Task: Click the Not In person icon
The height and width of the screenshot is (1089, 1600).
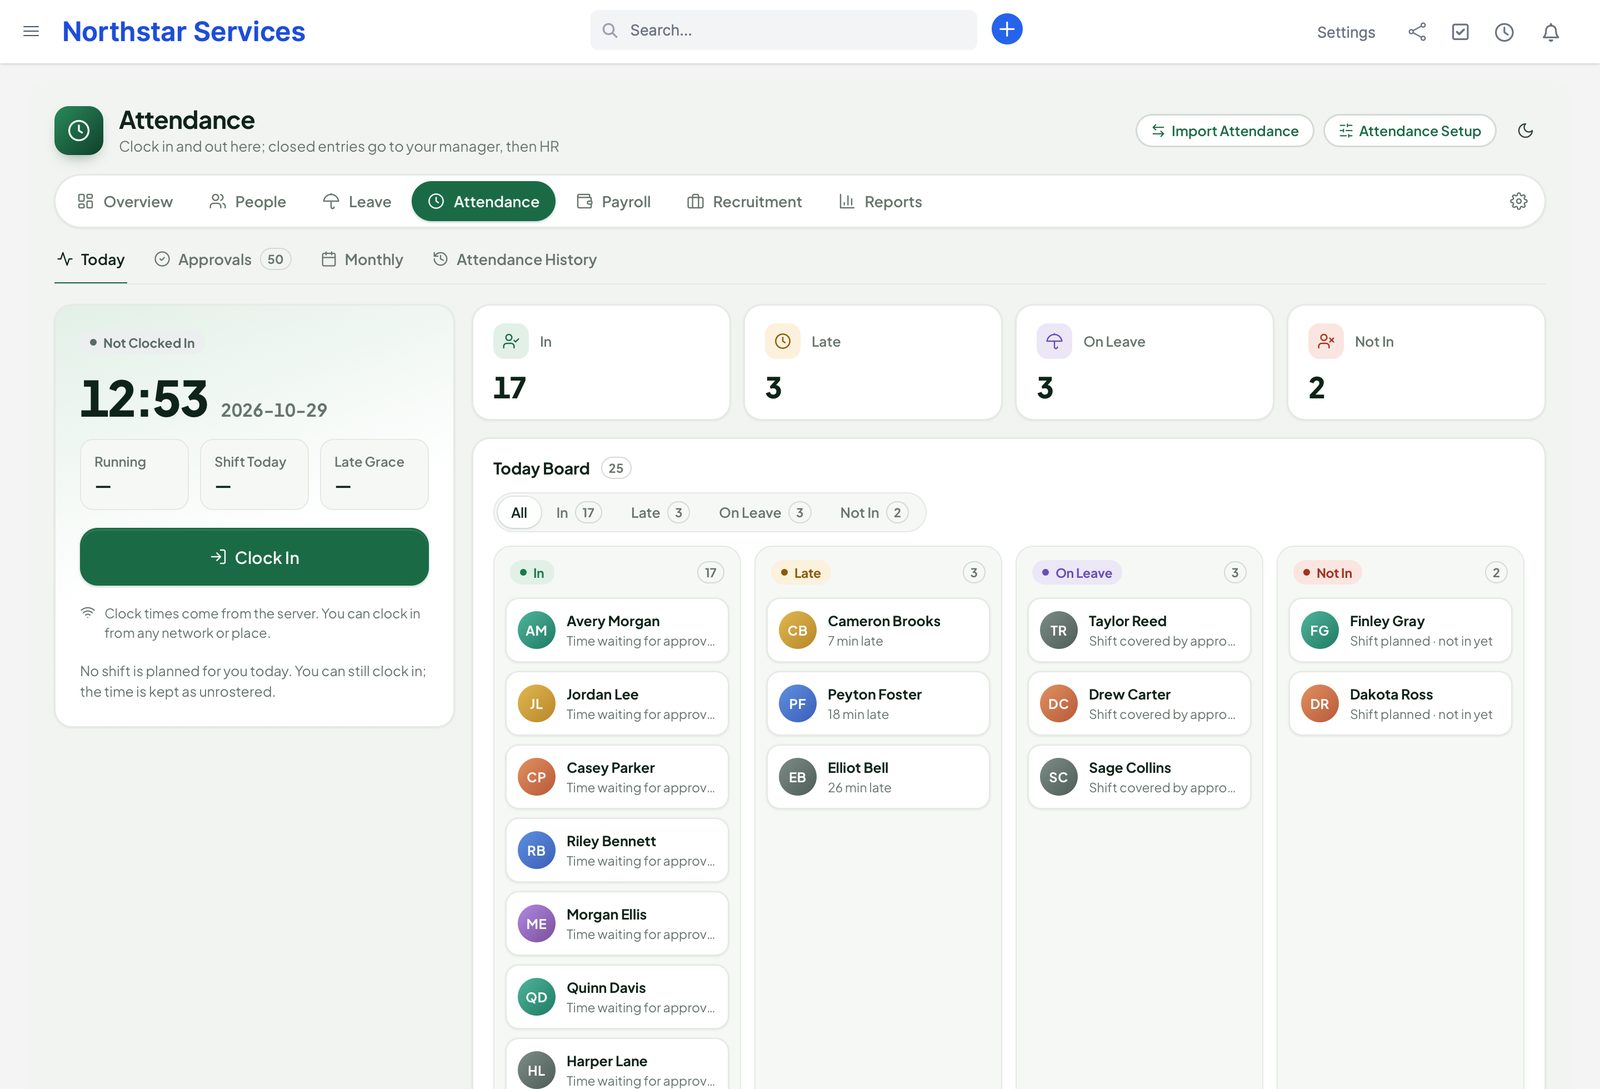Action: pos(1326,341)
